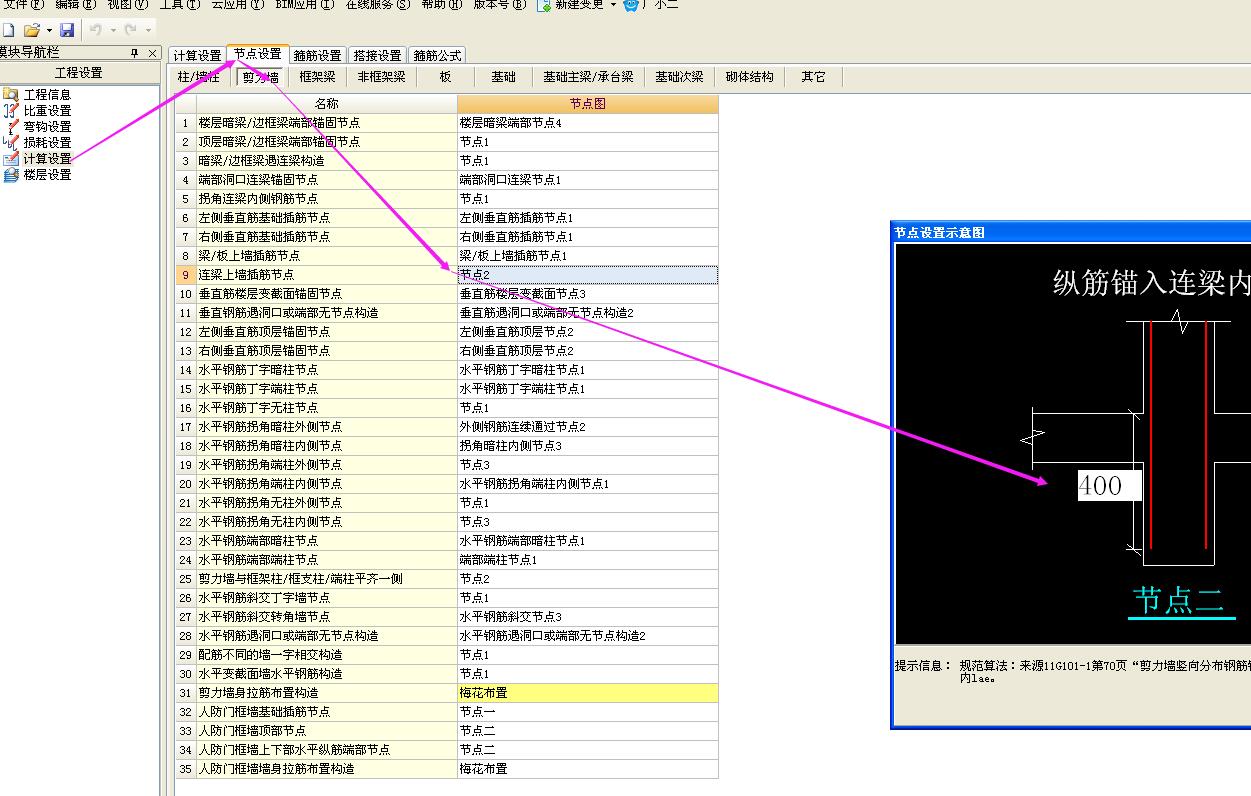Switch to the 箍筋设置 tab
The image size is (1251, 796).
[x=318, y=56]
